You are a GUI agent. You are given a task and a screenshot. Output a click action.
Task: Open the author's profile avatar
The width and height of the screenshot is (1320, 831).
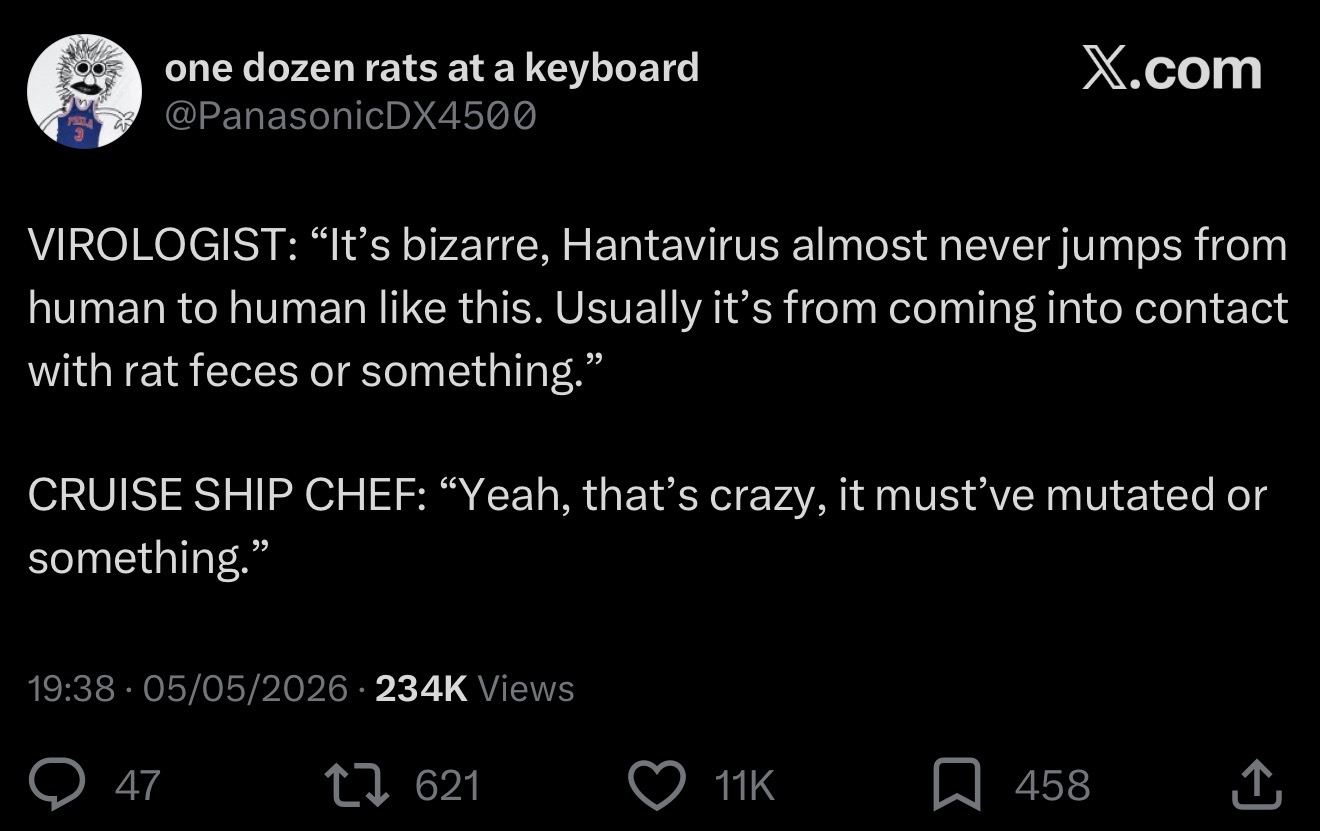click(84, 91)
